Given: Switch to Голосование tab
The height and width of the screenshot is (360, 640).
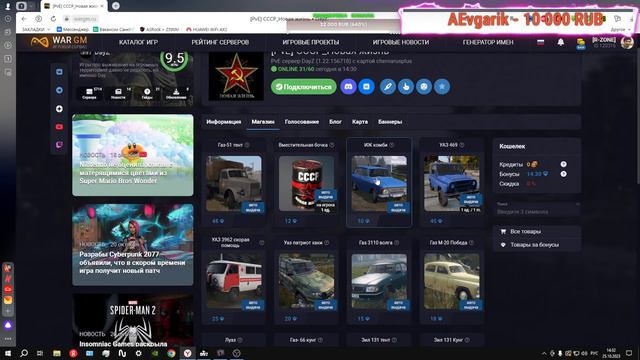Looking at the screenshot, I should pyautogui.click(x=302, y=122).
